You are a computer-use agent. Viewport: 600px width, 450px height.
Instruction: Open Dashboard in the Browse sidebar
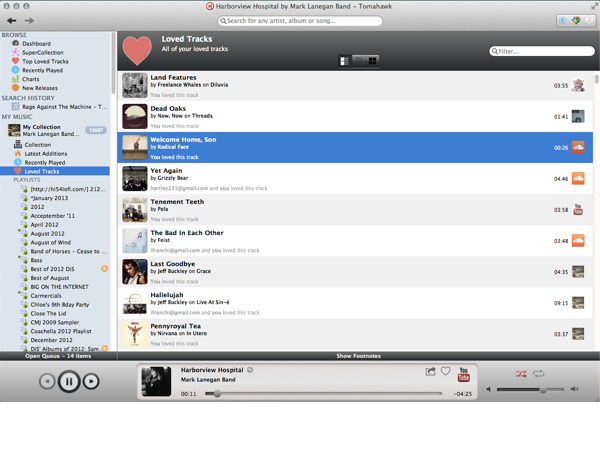click(36, 44)
